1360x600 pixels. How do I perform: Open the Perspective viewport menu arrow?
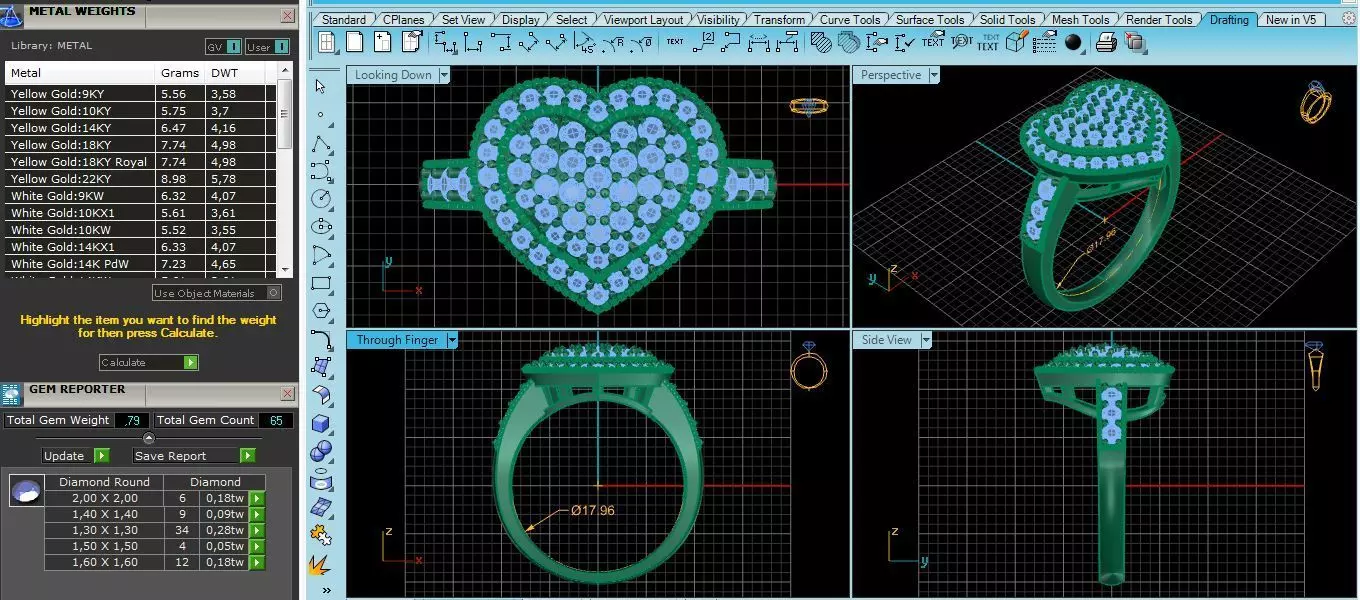coord(934,75)
